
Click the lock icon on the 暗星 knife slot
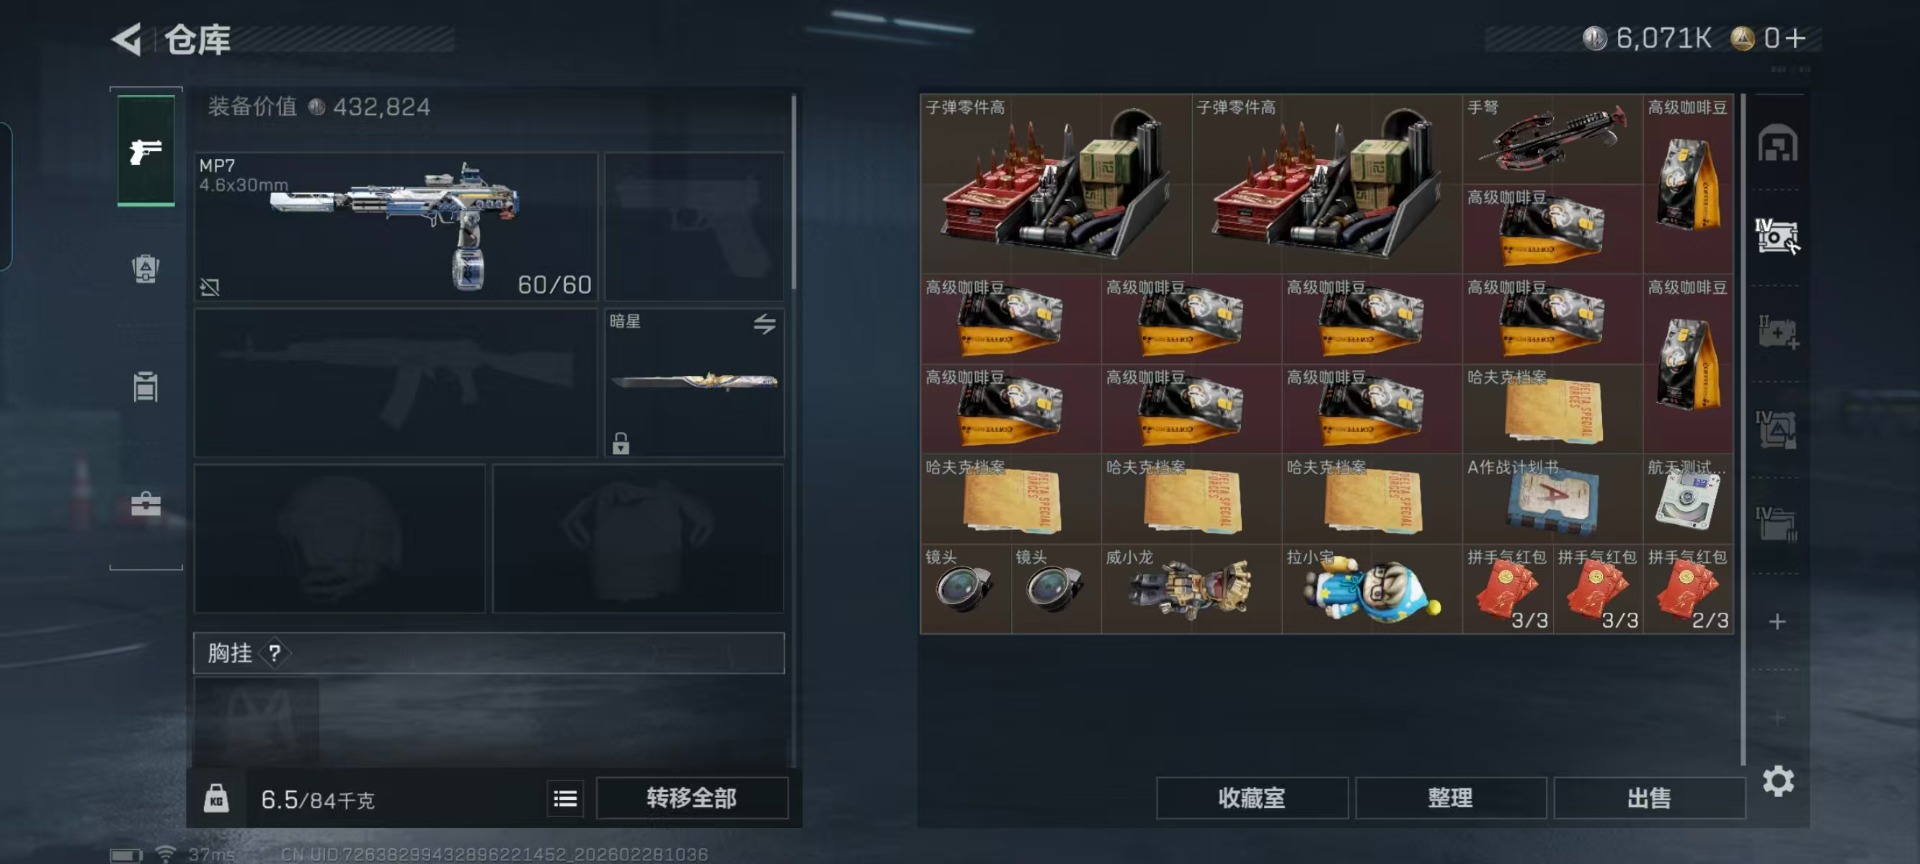pyautogui.click(x=621, y=443)
